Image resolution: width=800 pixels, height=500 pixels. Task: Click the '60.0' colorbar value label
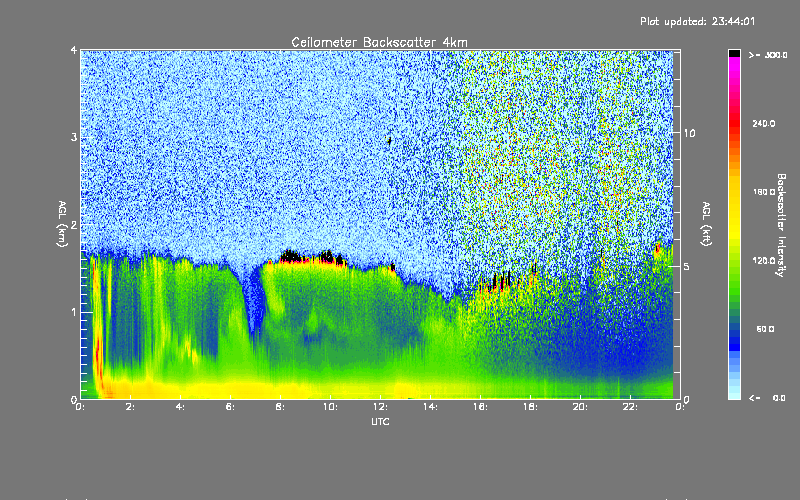click(765, 329)
